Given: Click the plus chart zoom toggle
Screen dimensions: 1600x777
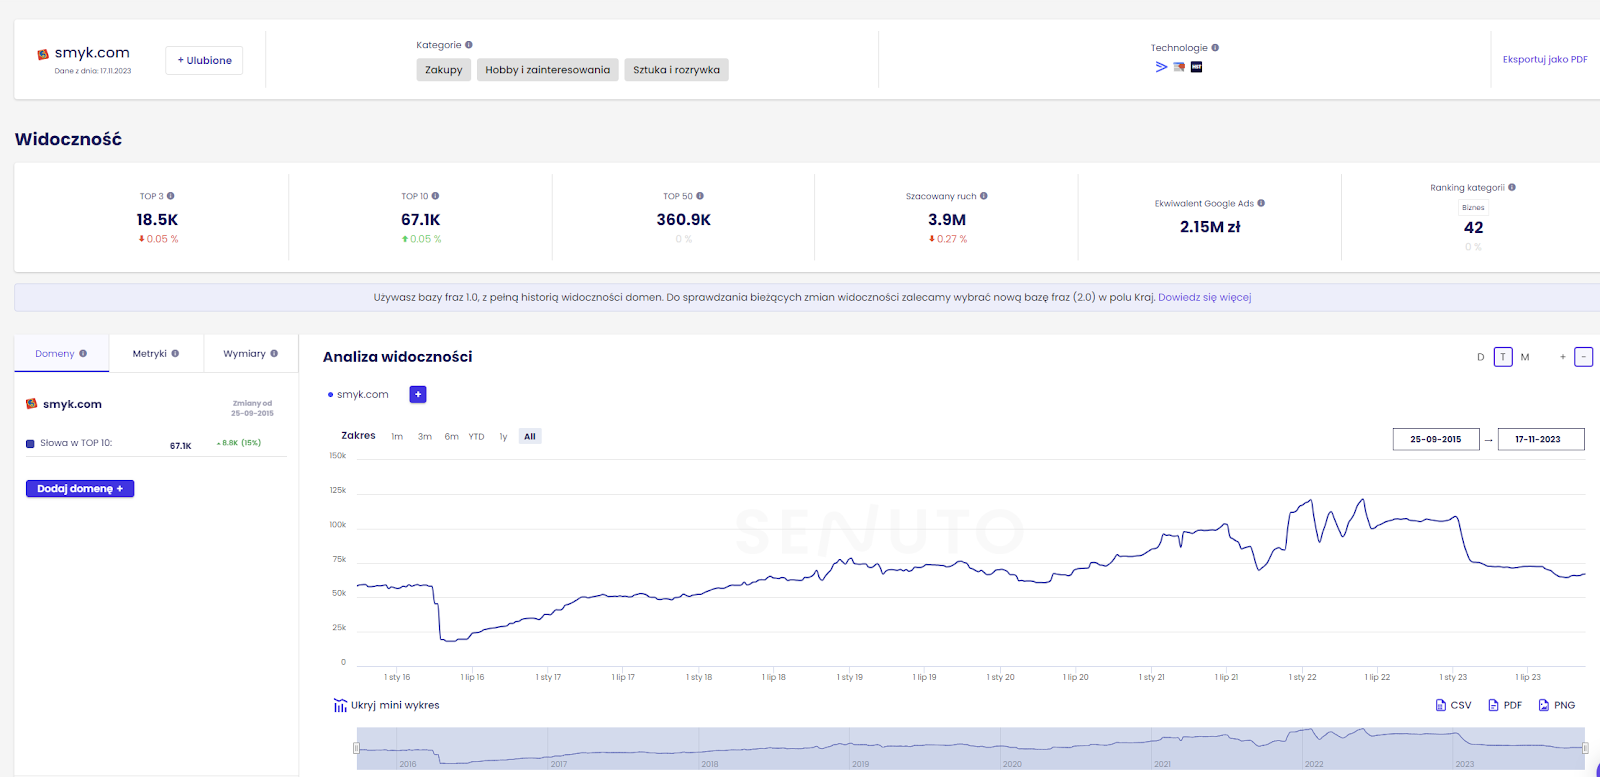Looking at the screenshot, I should coord(1563,357).
